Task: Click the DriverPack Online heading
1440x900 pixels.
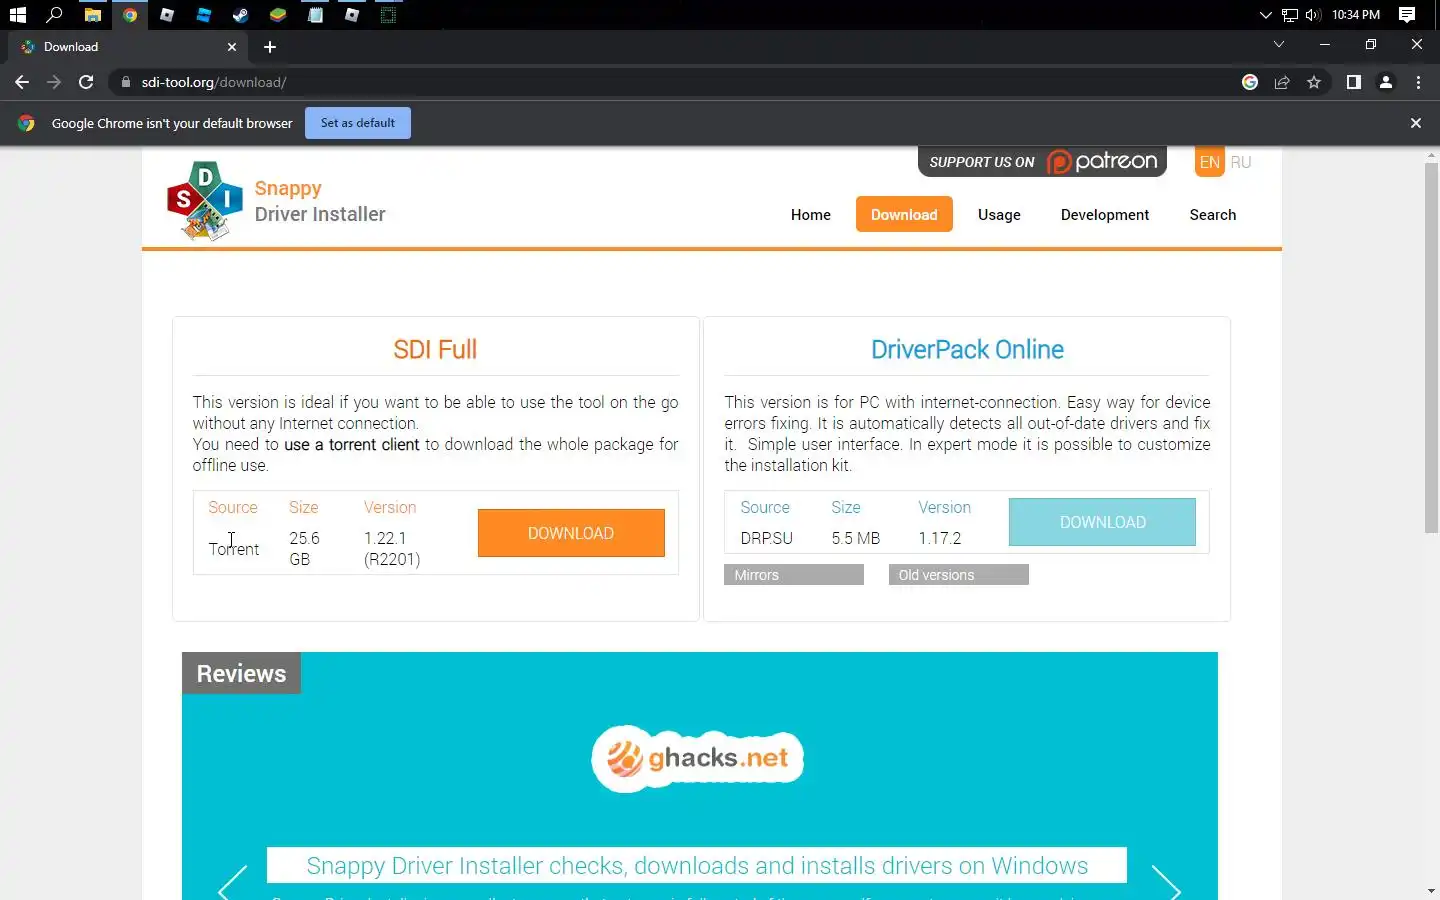Action: pyautogui.click(x=967, y=350)
